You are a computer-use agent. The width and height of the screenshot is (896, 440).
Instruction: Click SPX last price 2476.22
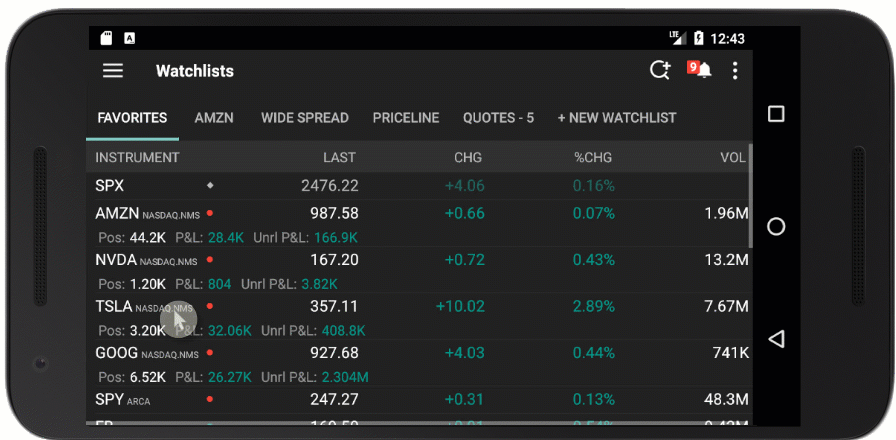(x=330, y=186)
